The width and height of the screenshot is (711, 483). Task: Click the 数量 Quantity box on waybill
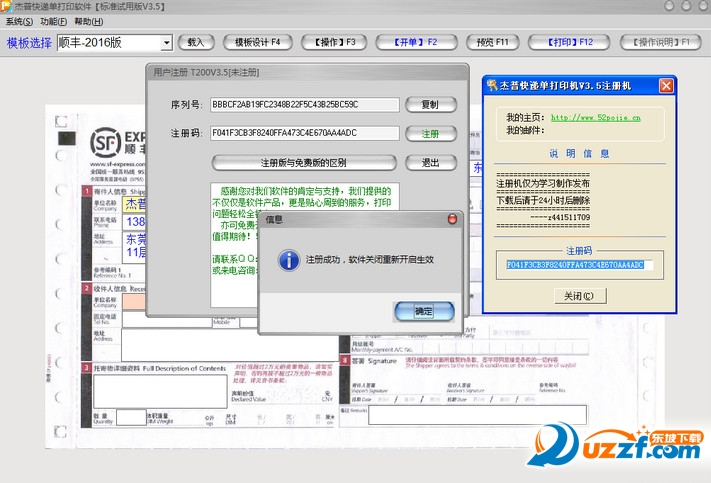coord(131,418)
